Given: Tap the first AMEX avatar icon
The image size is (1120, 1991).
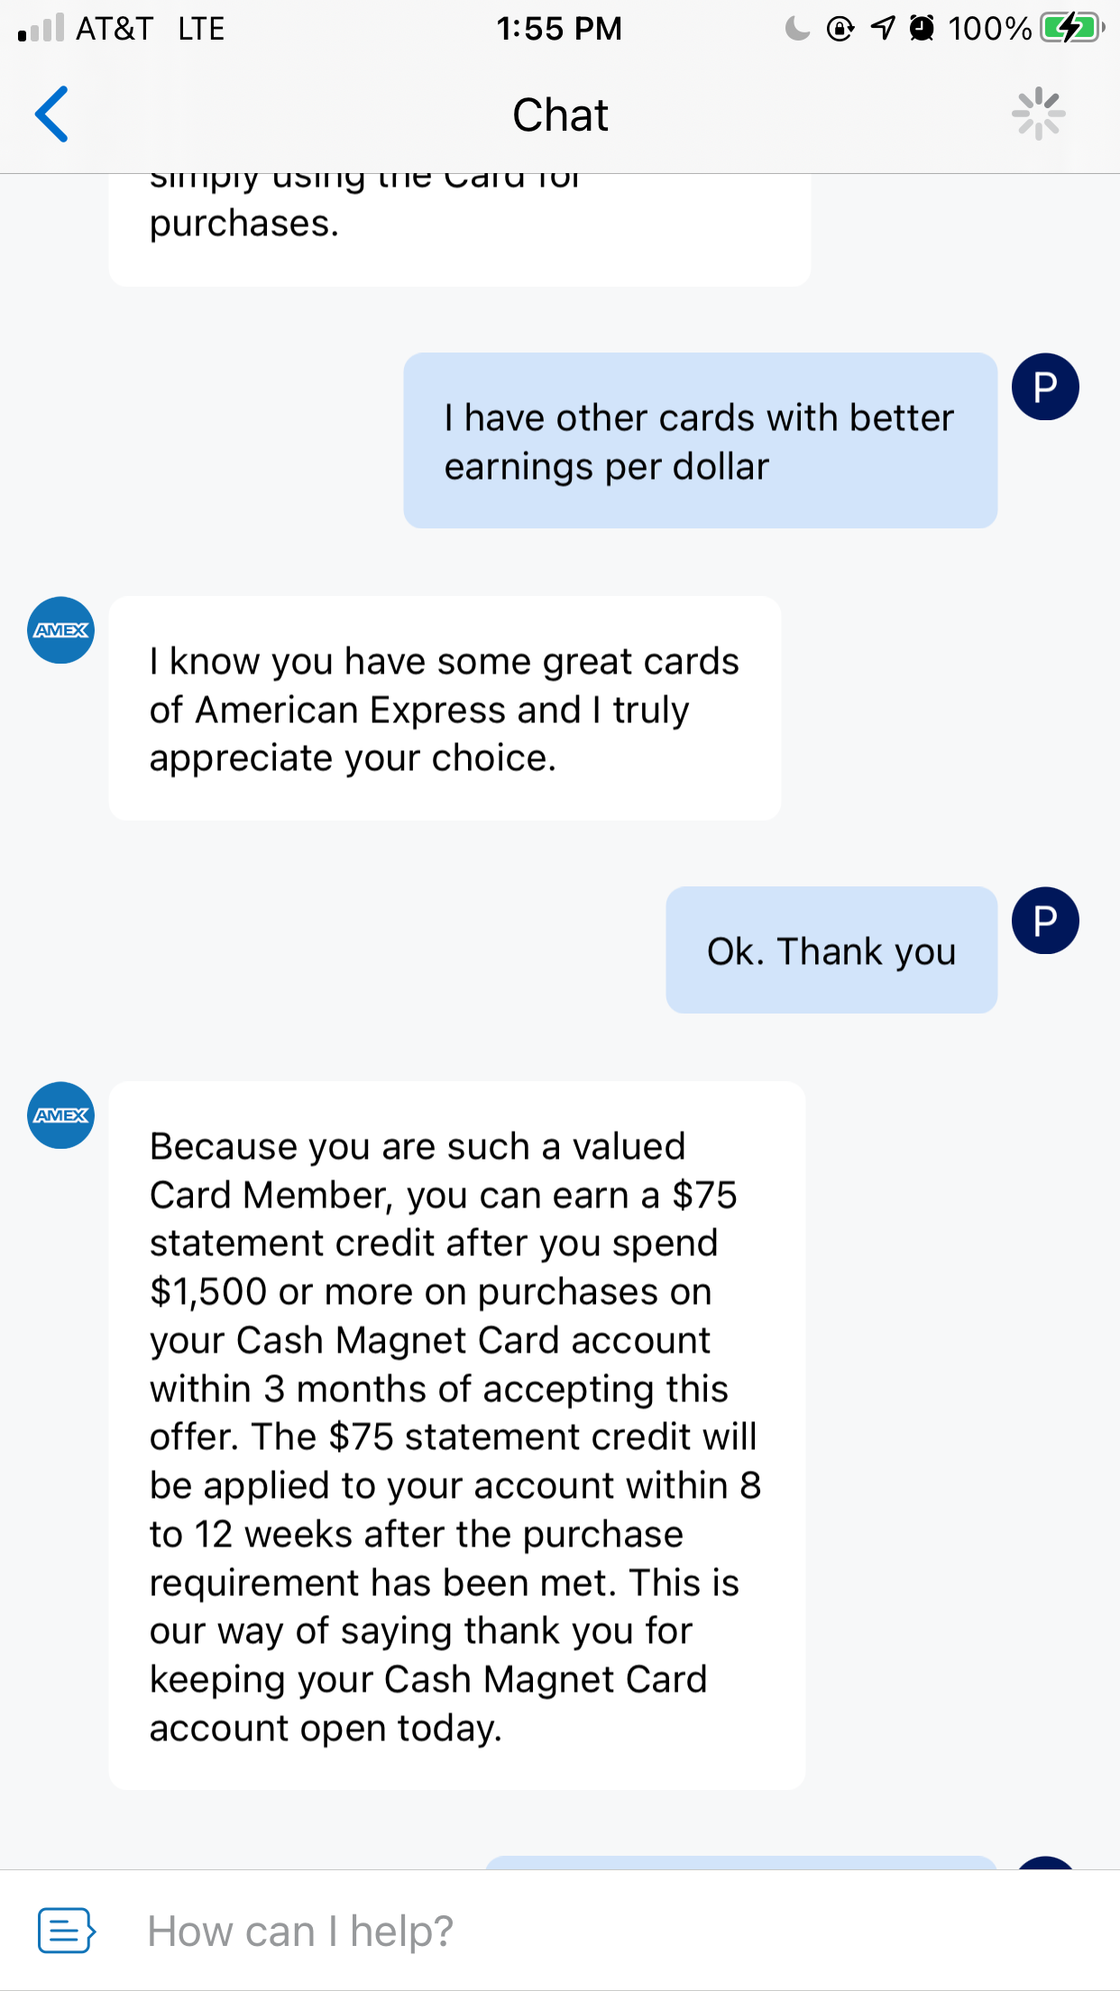Looking at the screenshot, I should (61, 630).
